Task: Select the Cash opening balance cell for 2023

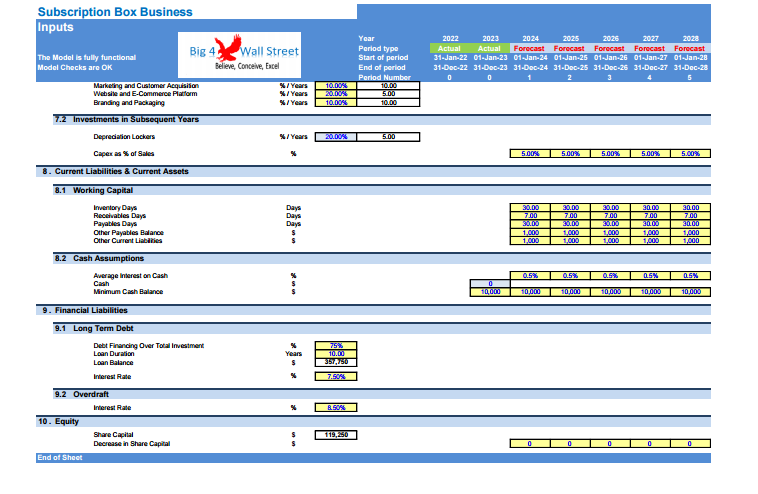Action: 490,284
